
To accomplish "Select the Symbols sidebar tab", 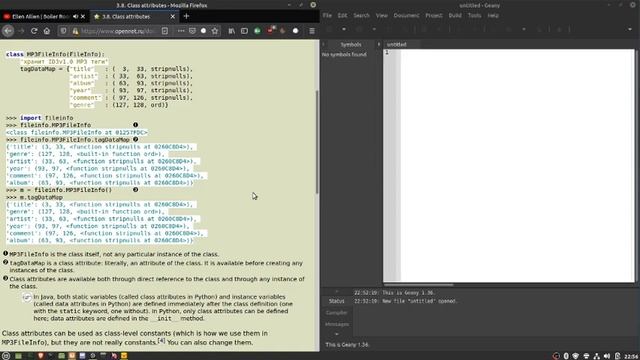I will click(x=351, y=44).
